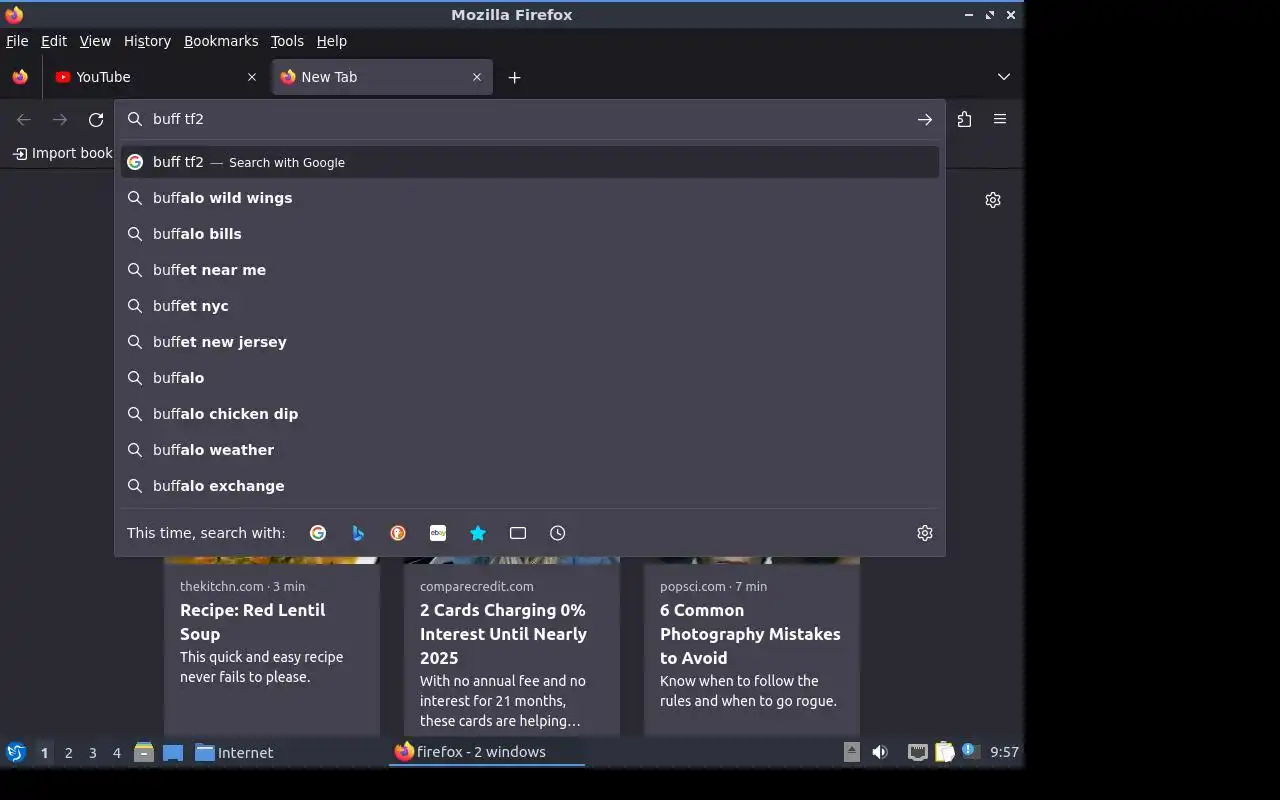Open the Internet folder in taskbar
The height and width of the screenshot is (800, 1280).
point(234,752)
